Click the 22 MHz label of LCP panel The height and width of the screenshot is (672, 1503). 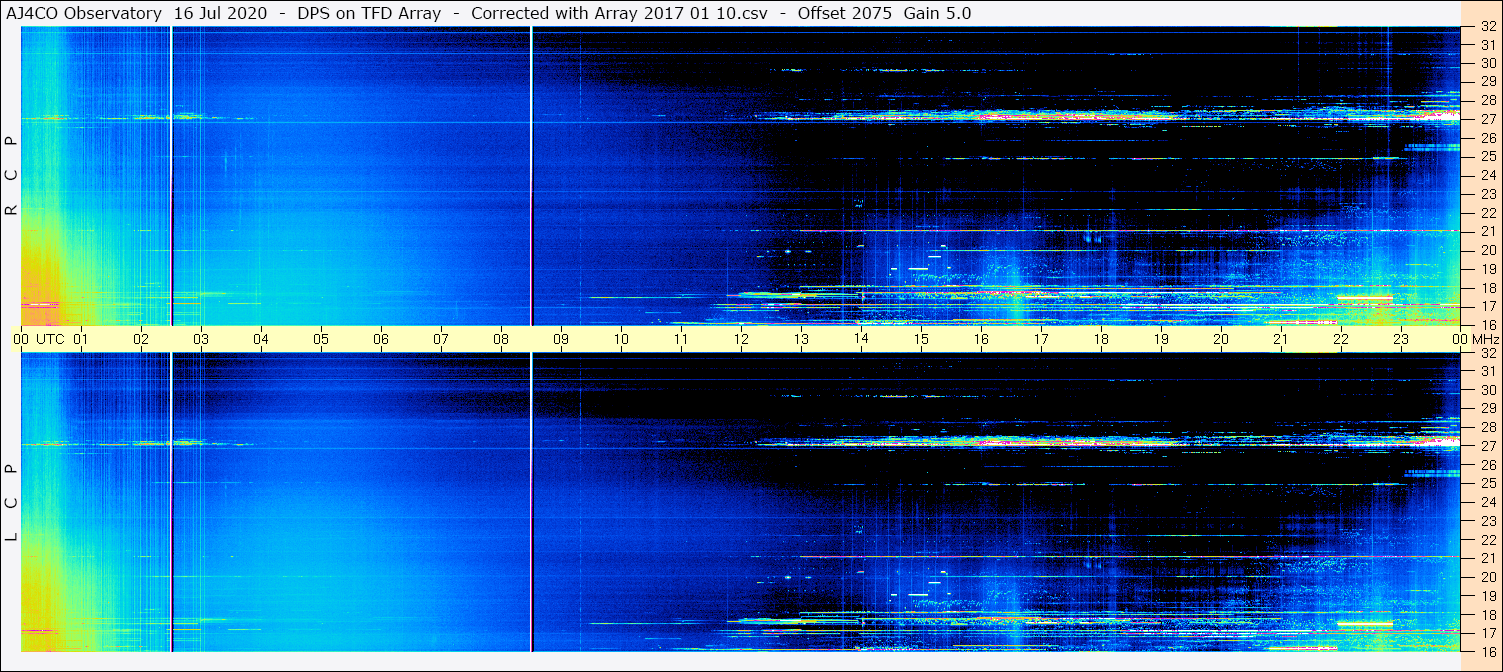pyautogui.click(x=1487, y=539)
